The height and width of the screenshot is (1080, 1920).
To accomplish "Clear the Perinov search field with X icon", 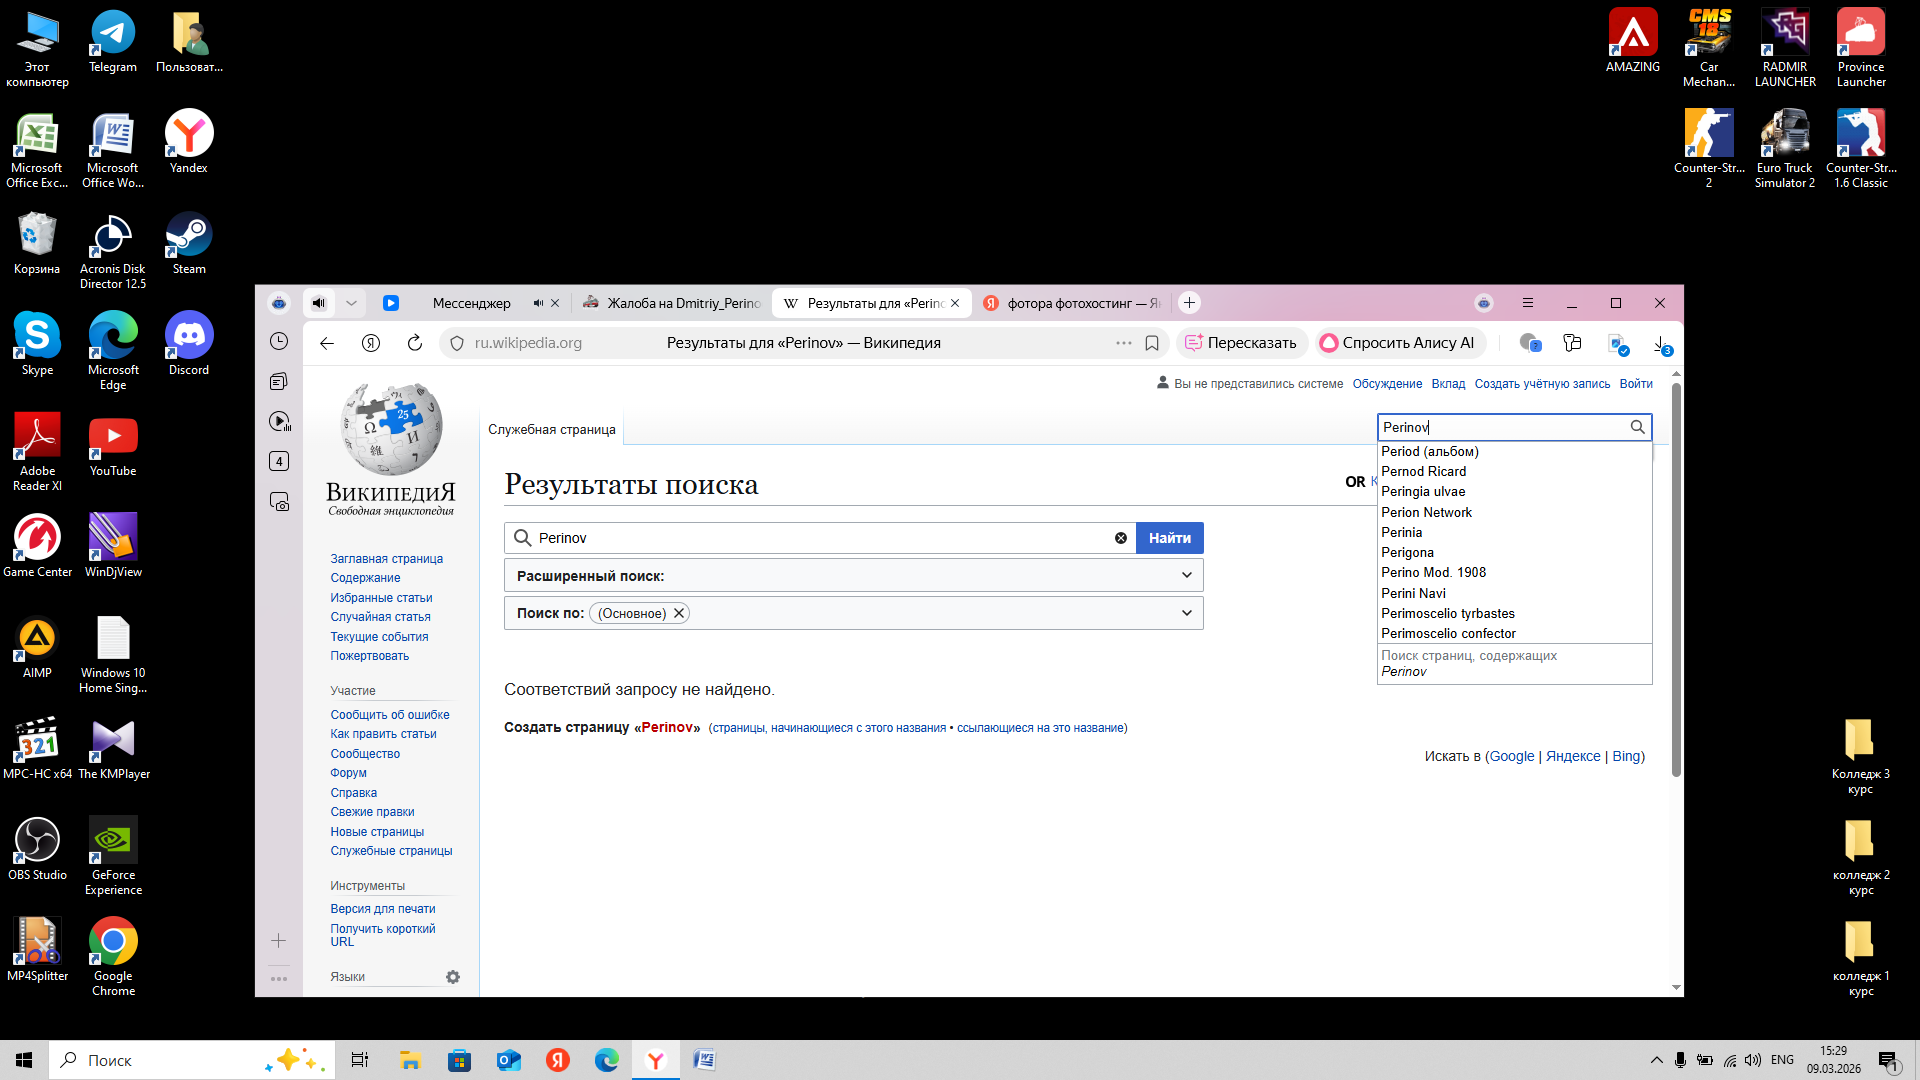I will pos(1121,538).
